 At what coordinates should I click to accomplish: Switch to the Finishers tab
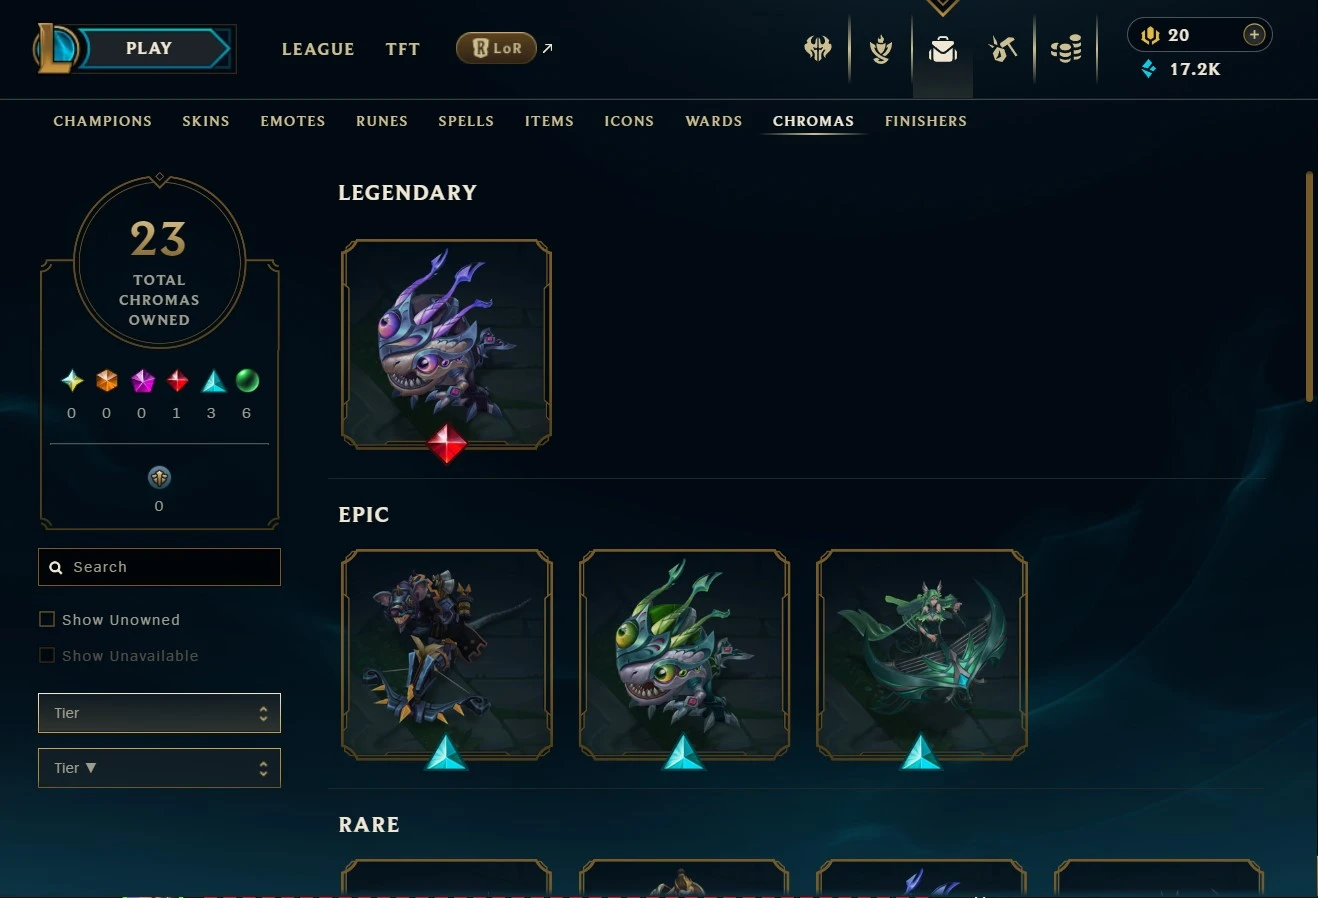926,121
